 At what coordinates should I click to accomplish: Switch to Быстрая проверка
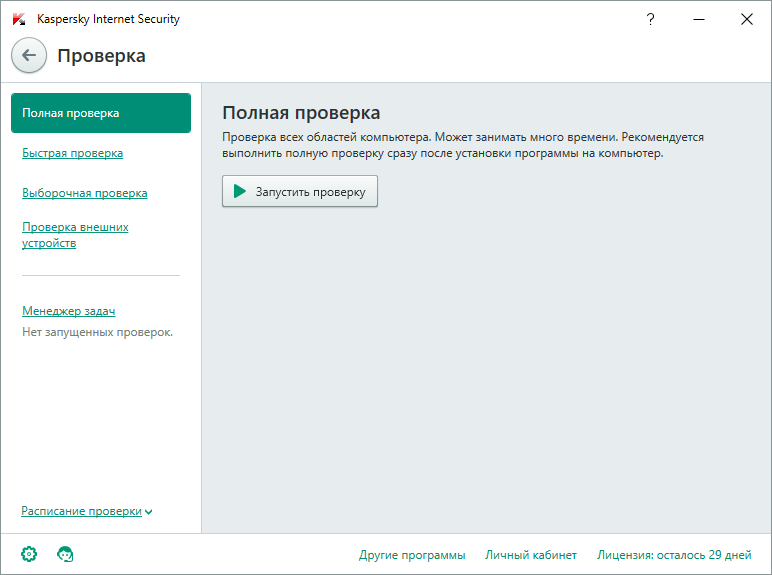[x=72, y=153]
